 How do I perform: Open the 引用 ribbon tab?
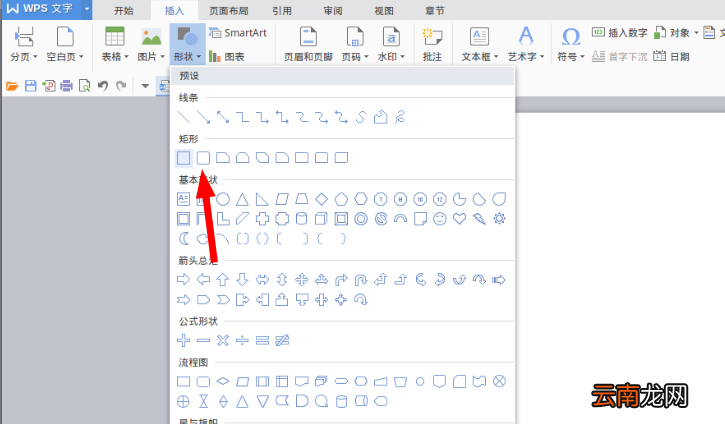pos(282,10)
